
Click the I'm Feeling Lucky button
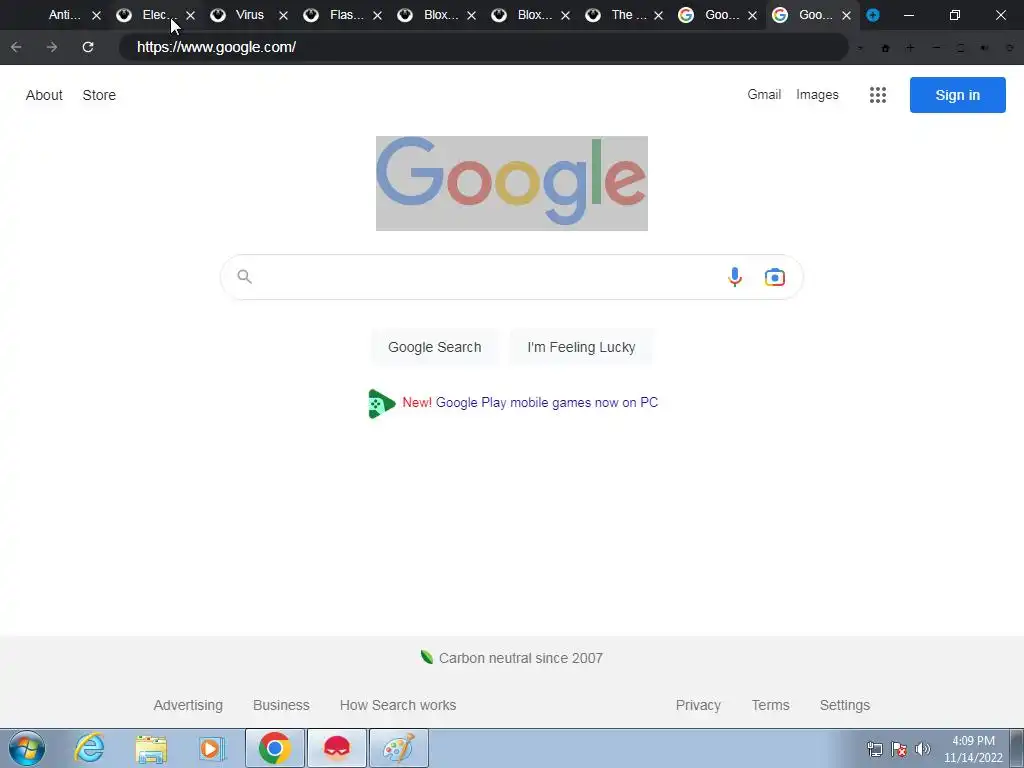(x=581, y=347)
